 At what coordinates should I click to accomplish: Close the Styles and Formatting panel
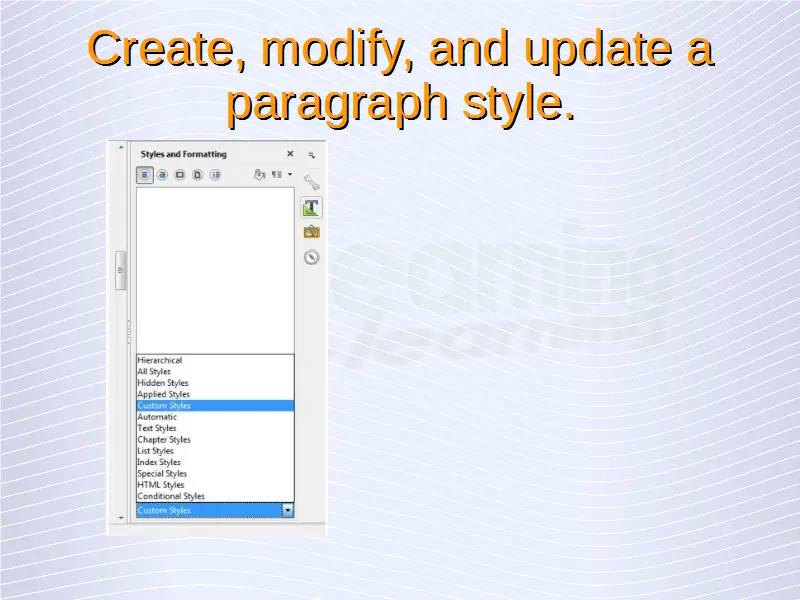click(290, 154)
